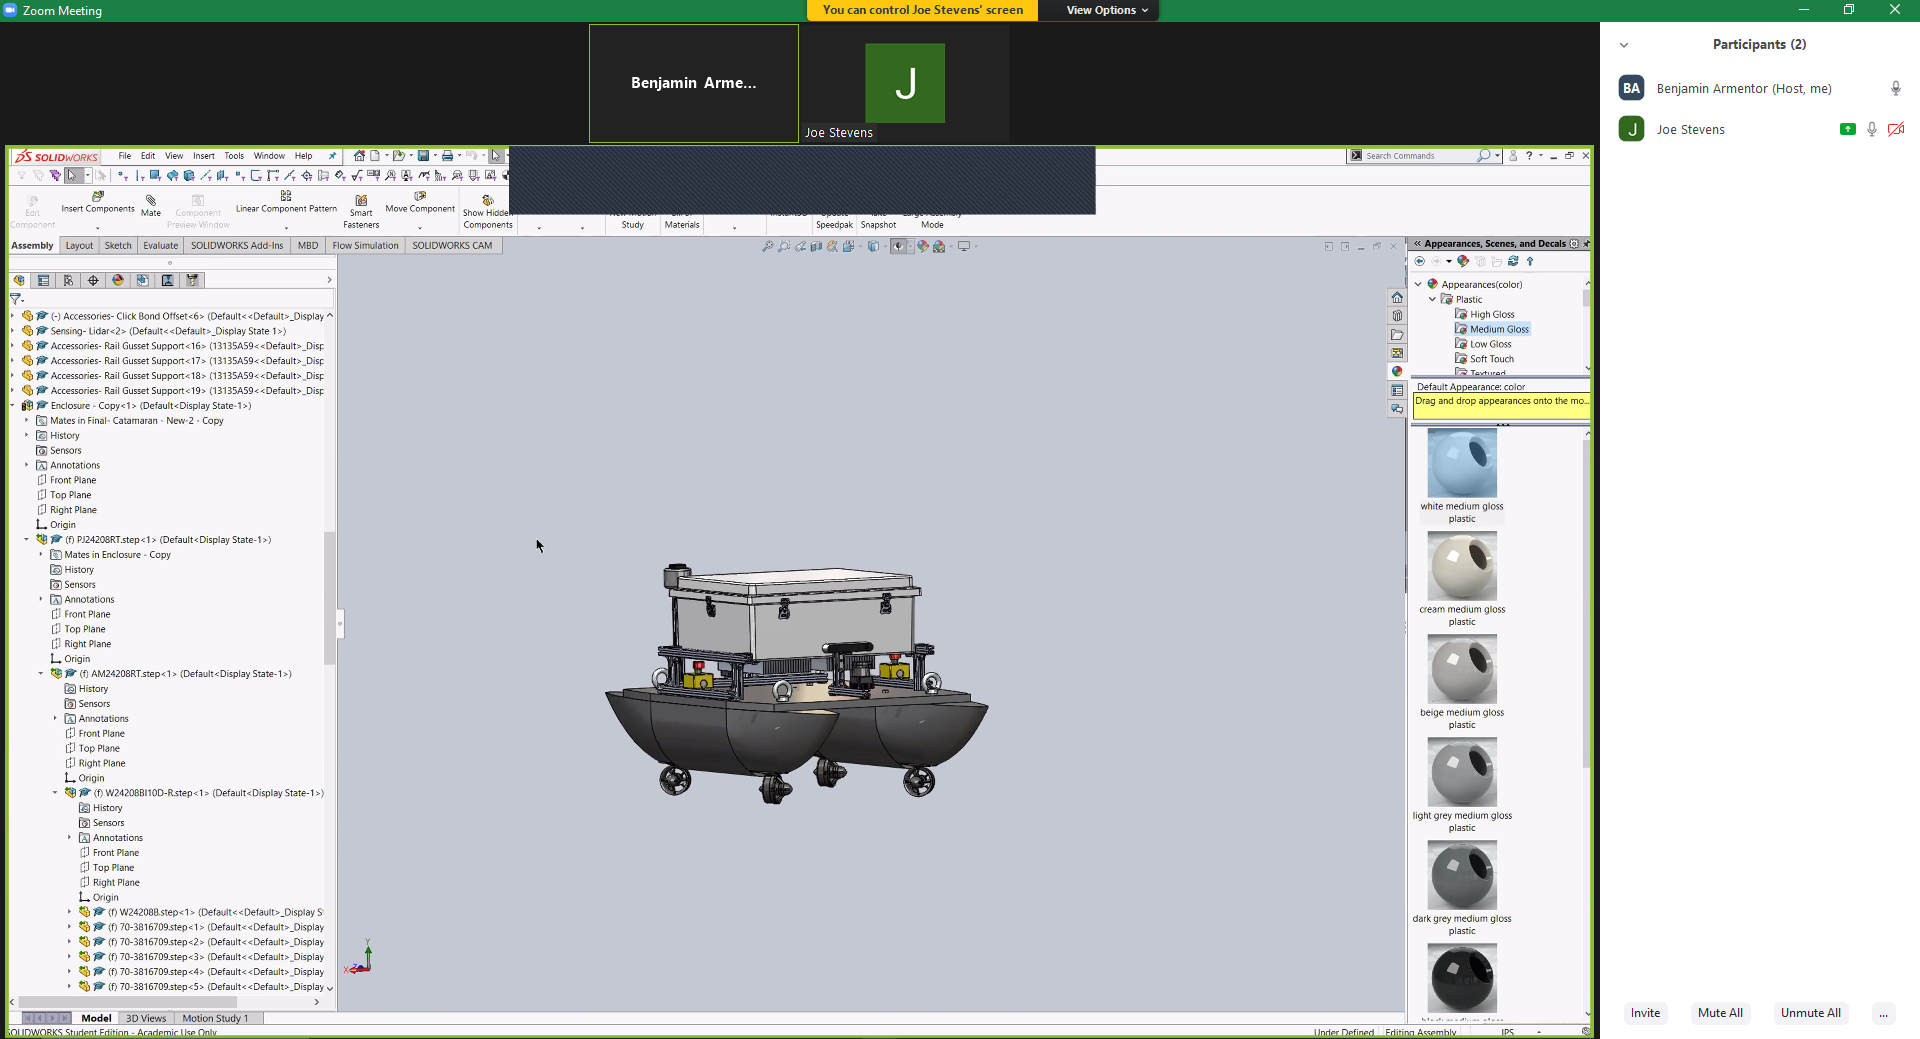Open File Explorer task pane tab

(x=1397, y=334)
